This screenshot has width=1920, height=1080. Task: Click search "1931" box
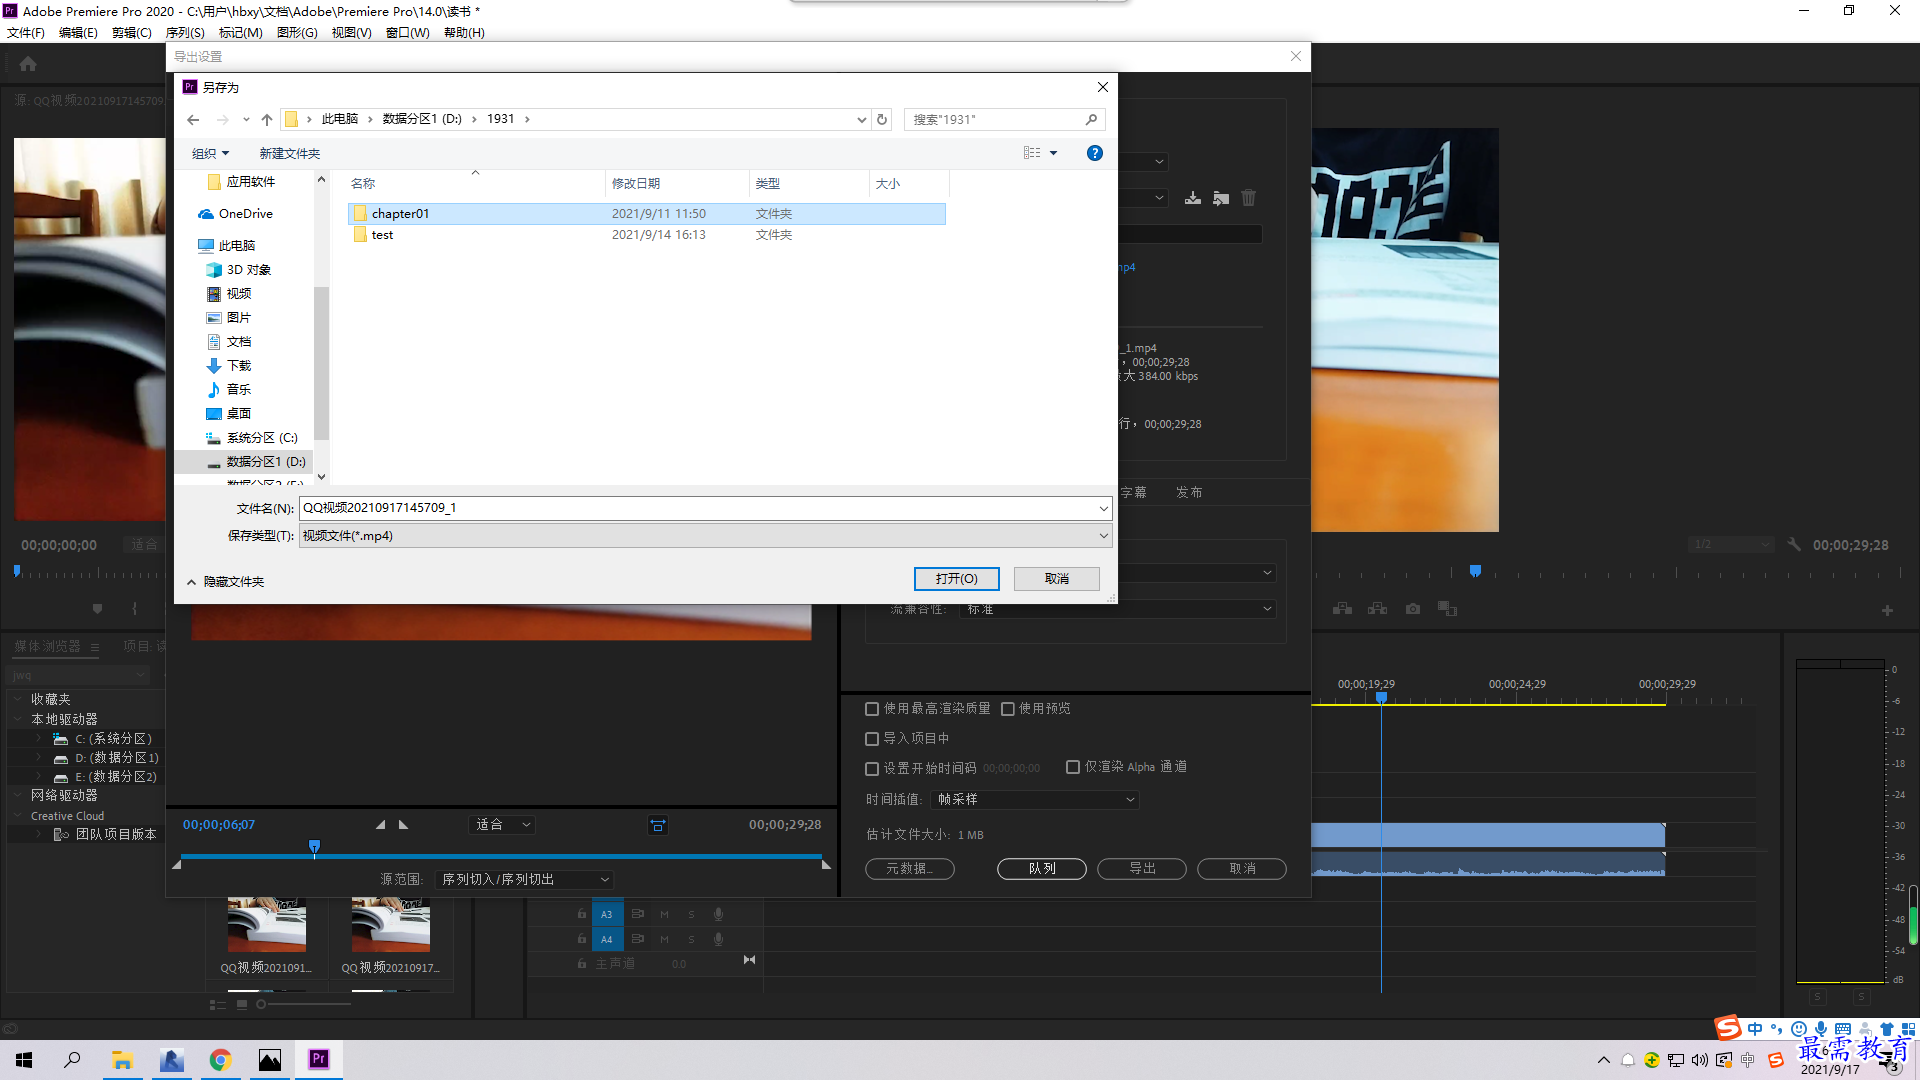[x=1005, y=119]
